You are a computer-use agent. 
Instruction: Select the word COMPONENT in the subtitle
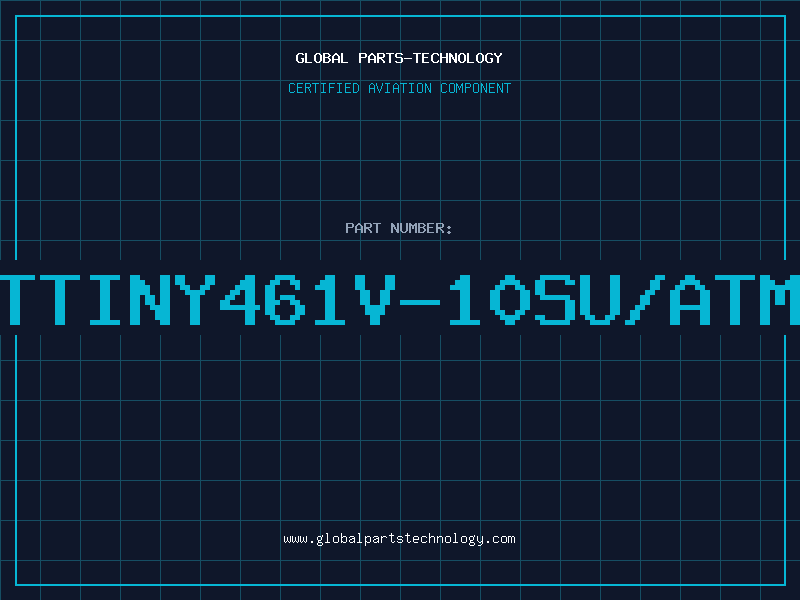476,88
